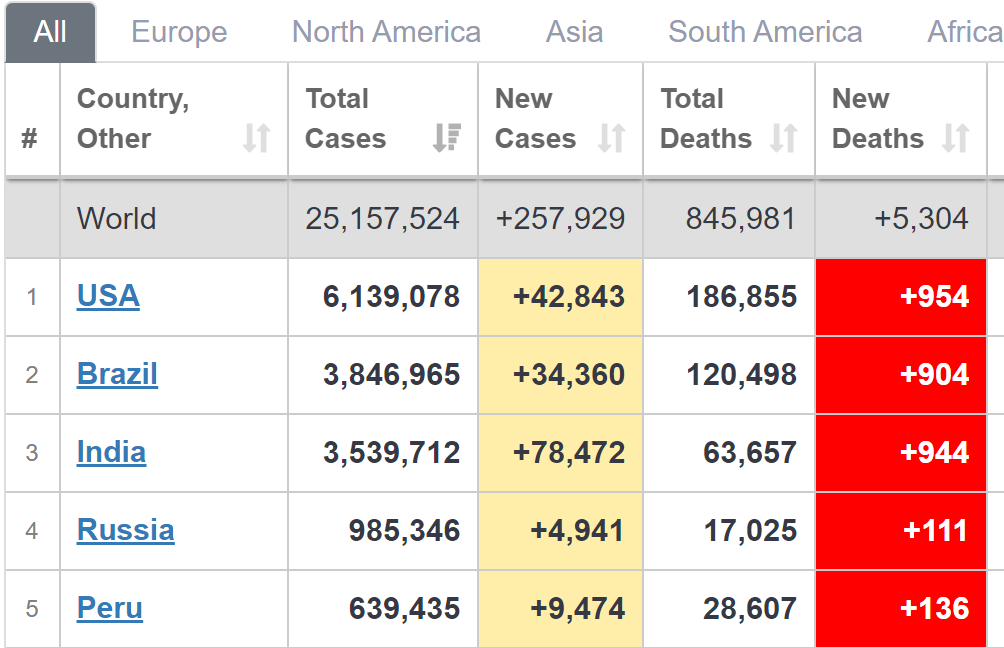This screenshot has width=1004, height=648.
Task: Open the North America tab
Action: [386, 32]
